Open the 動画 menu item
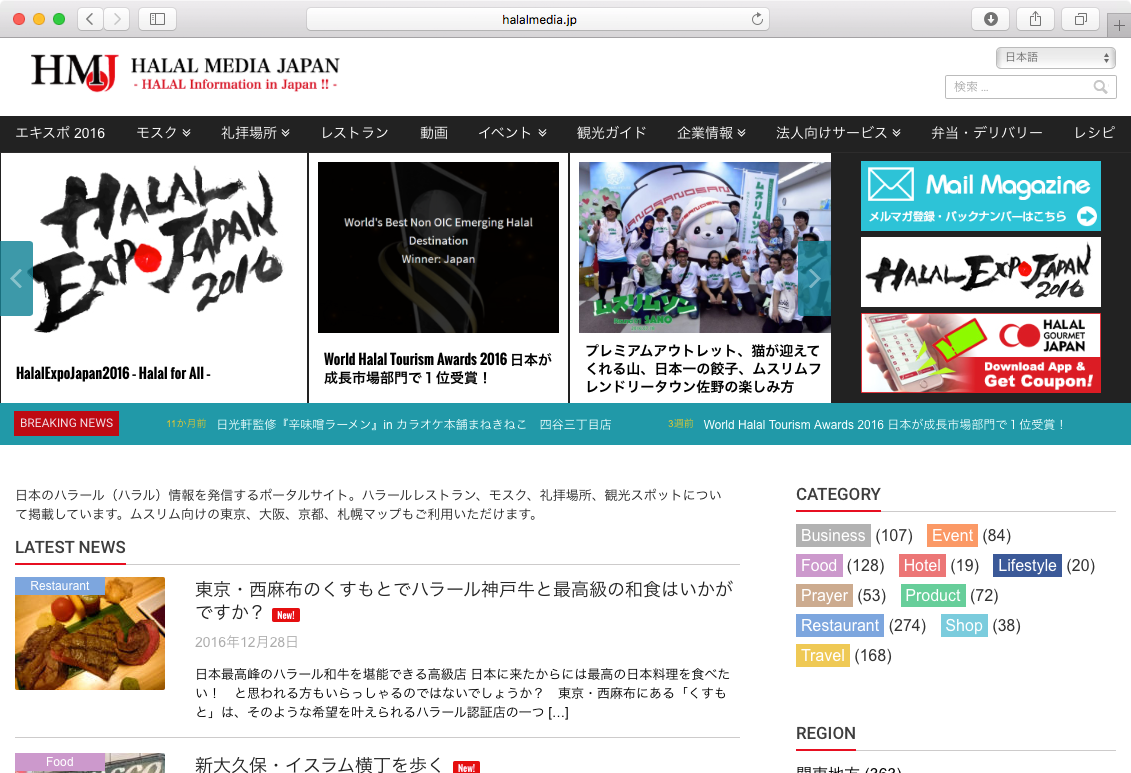 click(x=434, y=133)
